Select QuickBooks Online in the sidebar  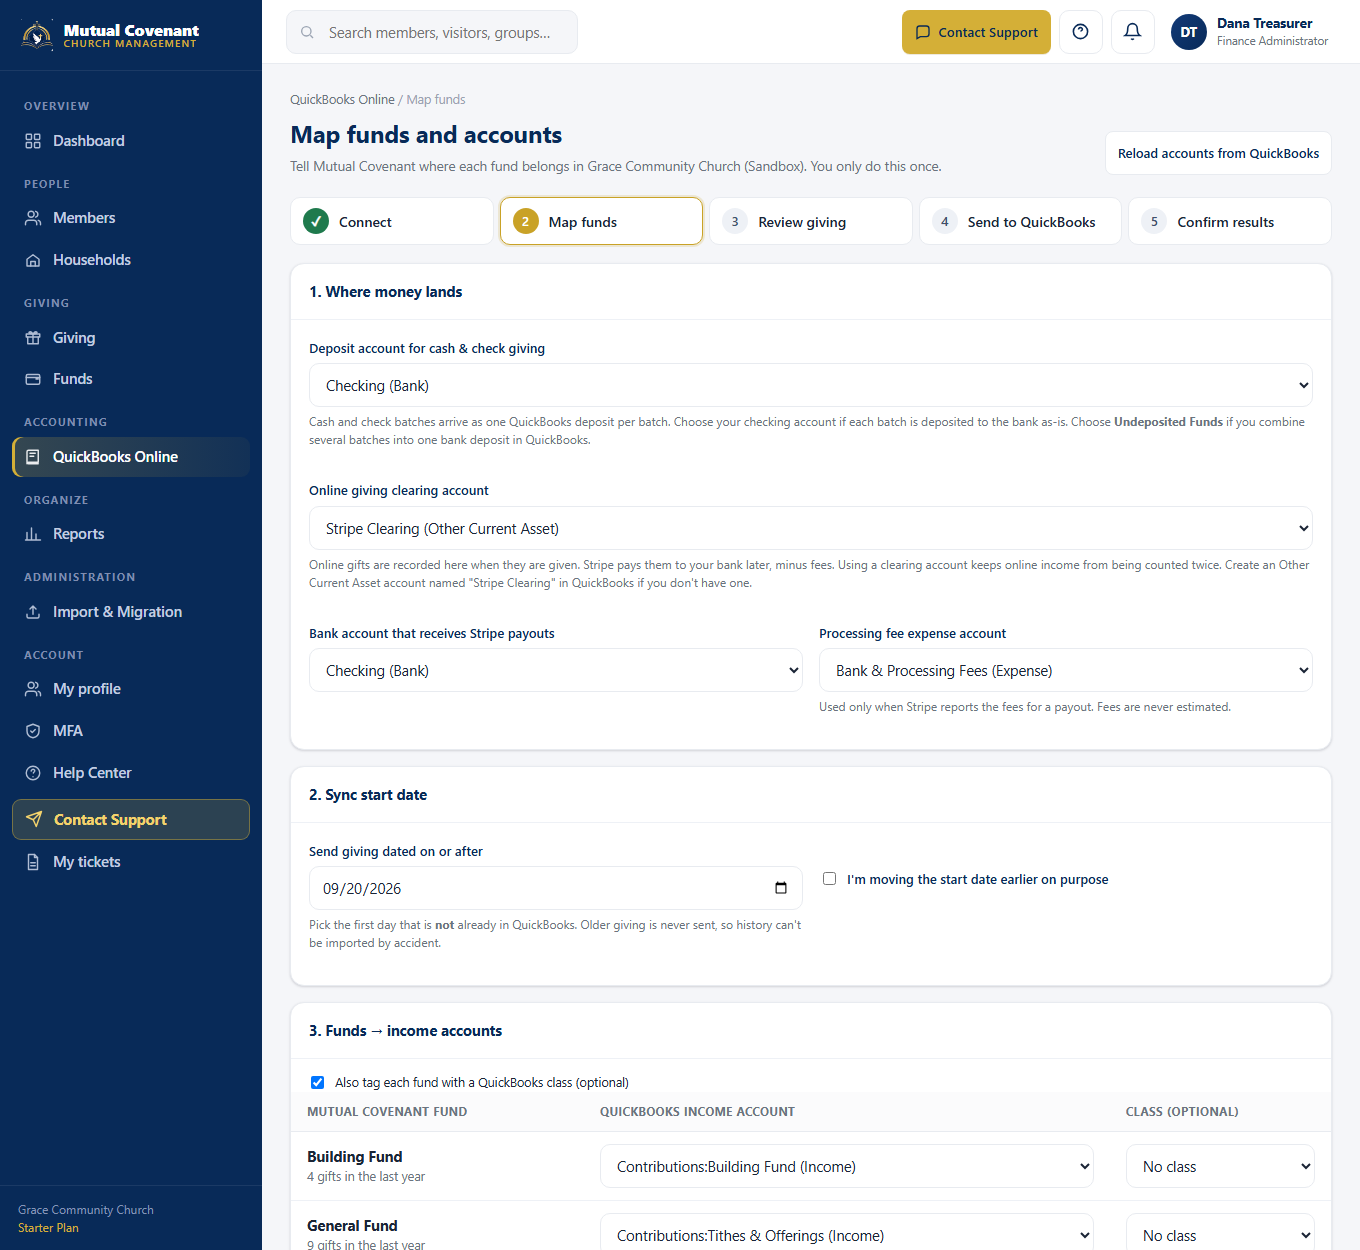coord(131,457)
